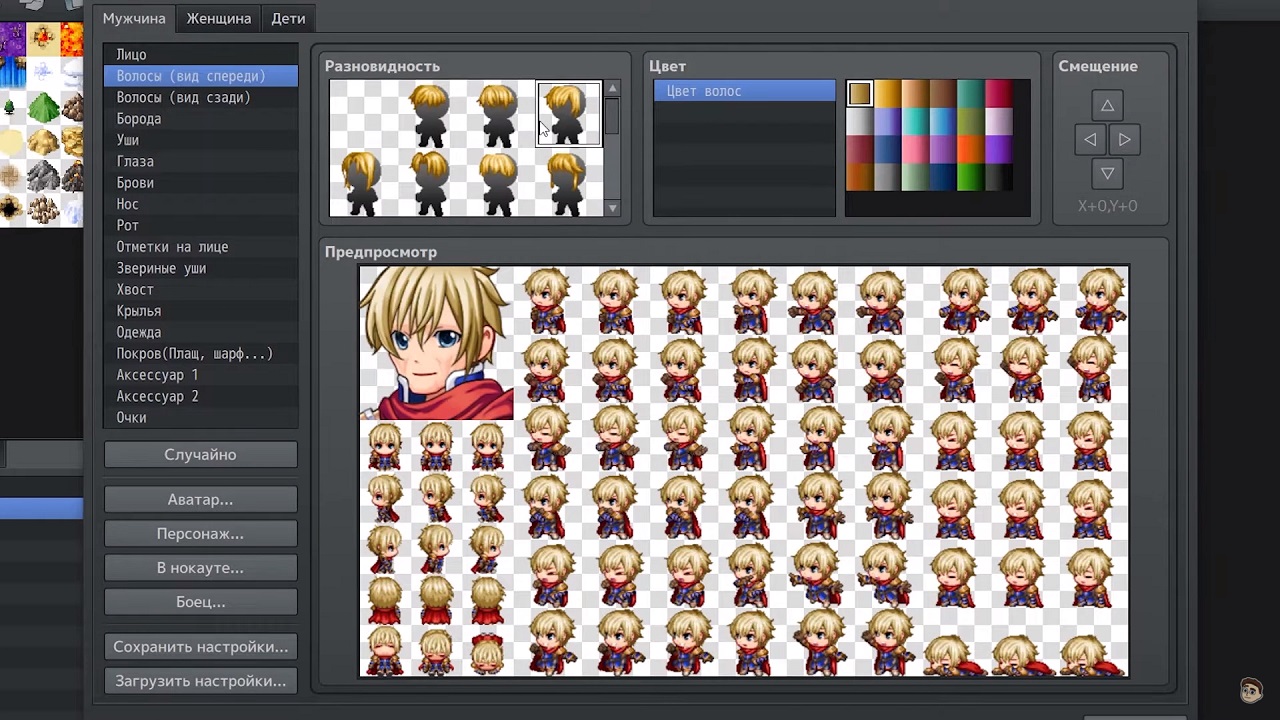
Task: Click the Случайно button
Action: 200,454
